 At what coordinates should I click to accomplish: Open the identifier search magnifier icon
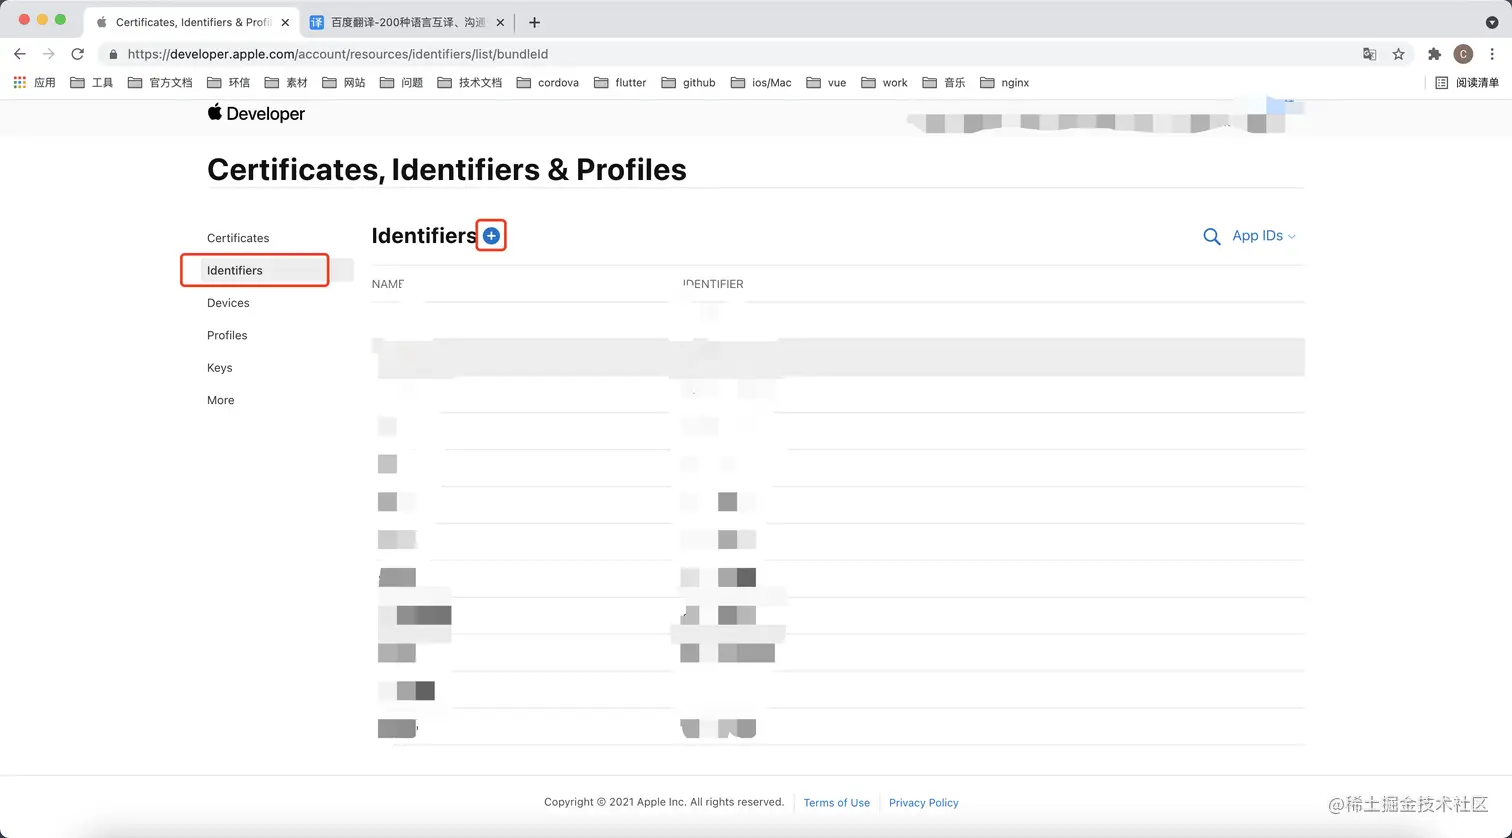(1211, 237)
